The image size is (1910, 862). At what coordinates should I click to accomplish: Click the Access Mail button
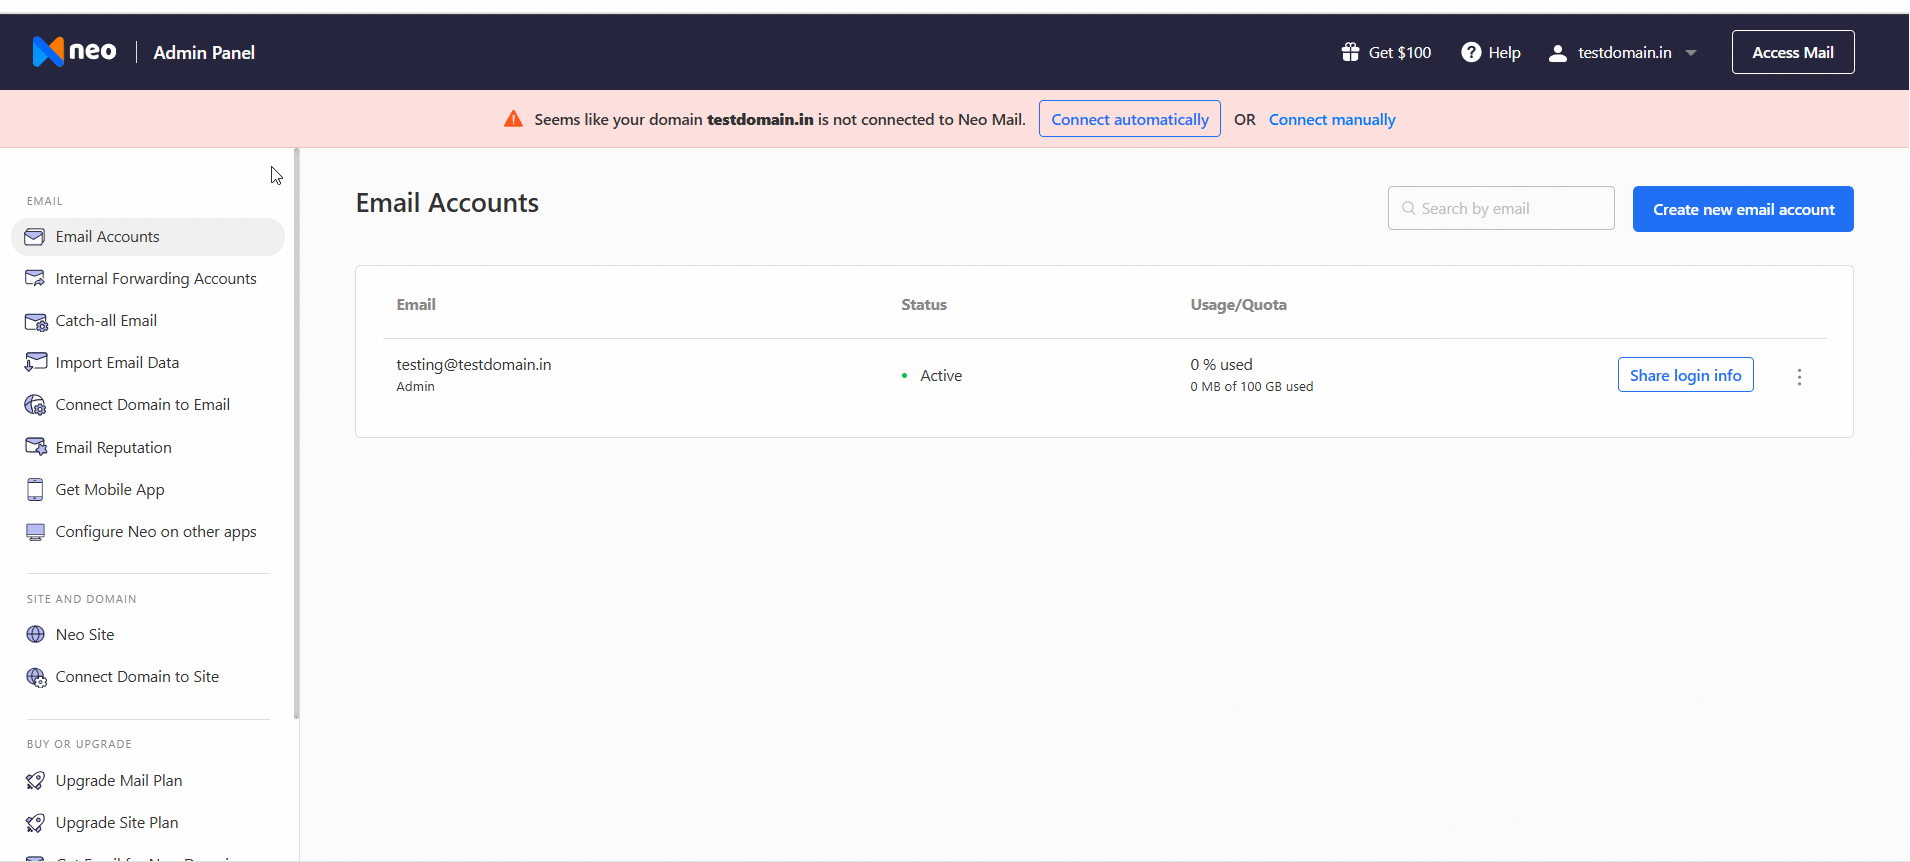(x=1793, y=52)
